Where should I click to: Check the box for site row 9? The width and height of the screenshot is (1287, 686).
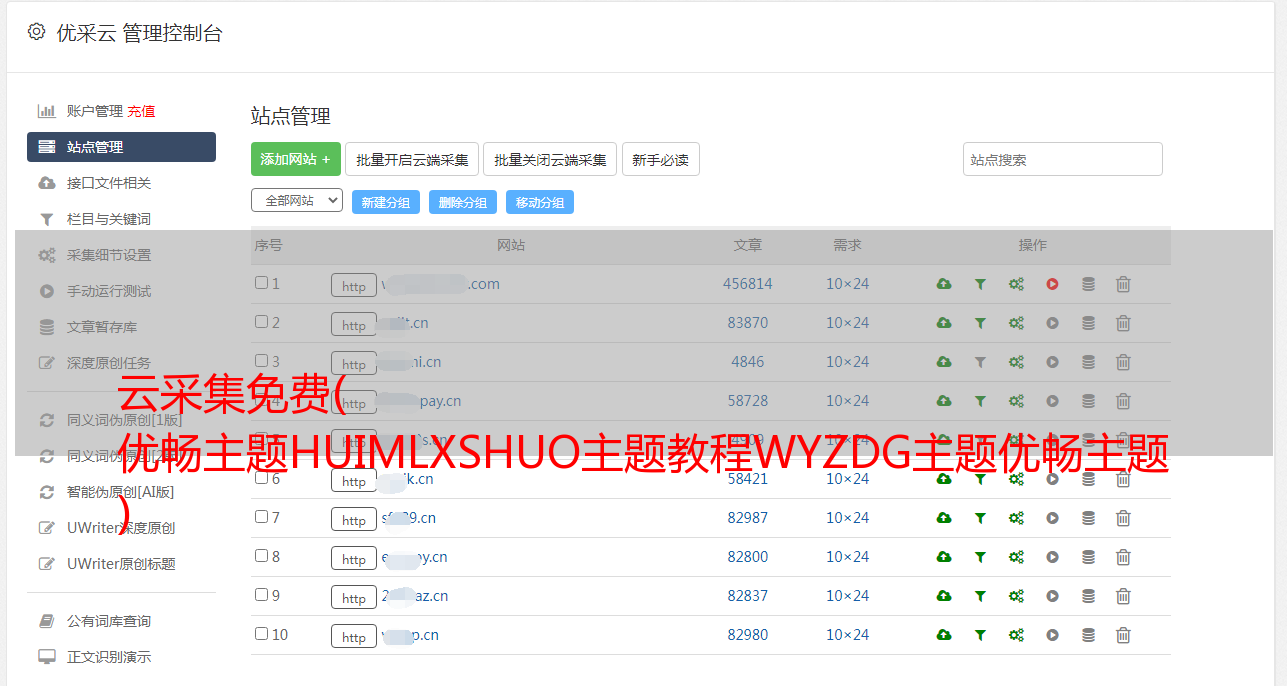click(261, 595)
